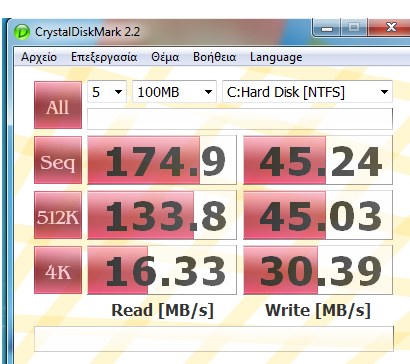
Task: Minimize the CrystalDiskMark window
Action: tap(327, 27)
